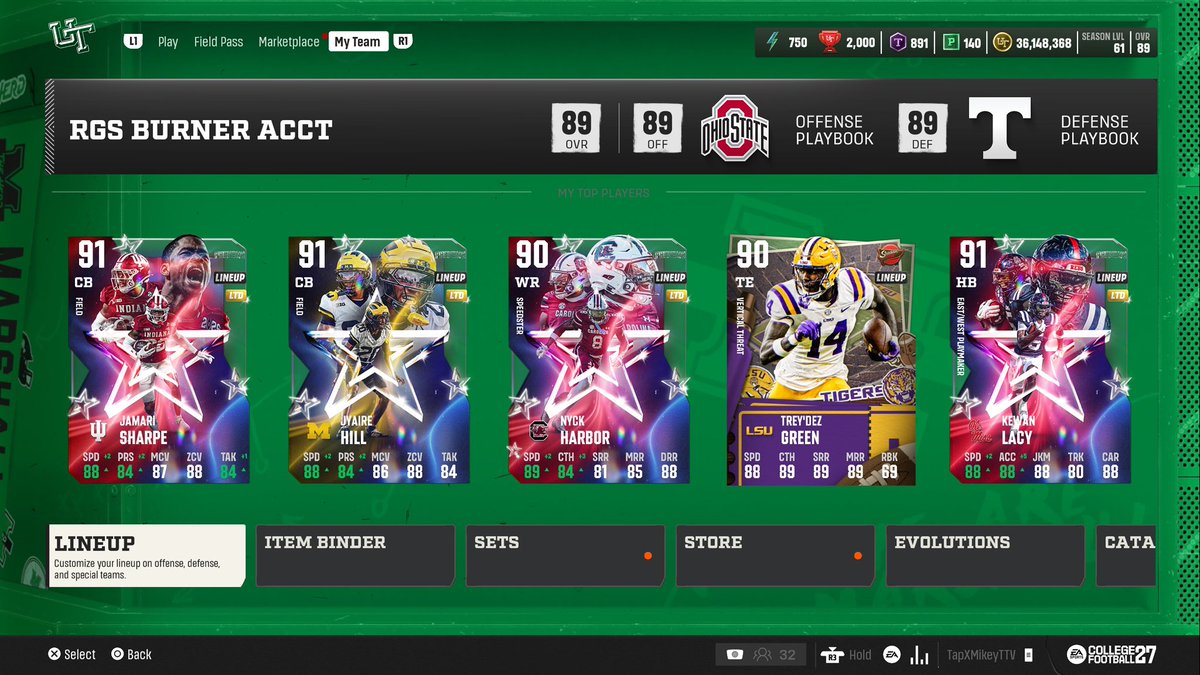1200x675 pixels.
Task: Click the College Football 27 logo
Action: 1110,654
